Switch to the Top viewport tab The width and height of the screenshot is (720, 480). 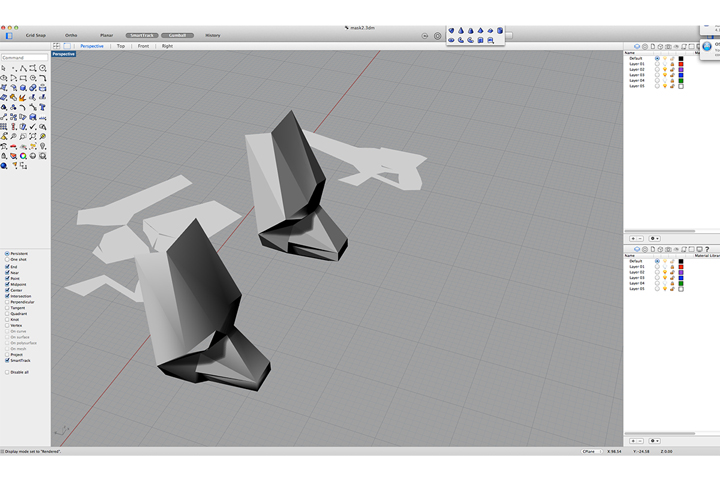point(121,46)
